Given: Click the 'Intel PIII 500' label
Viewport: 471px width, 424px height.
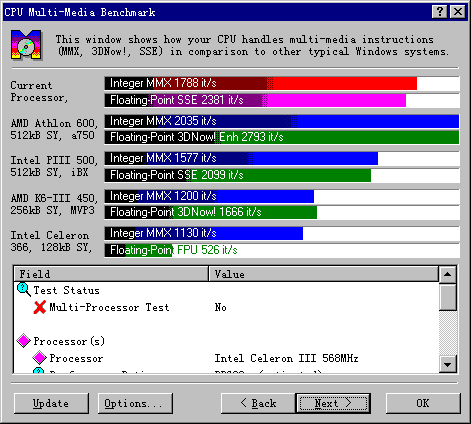Looking at the screenshot, I should point(54,166).
